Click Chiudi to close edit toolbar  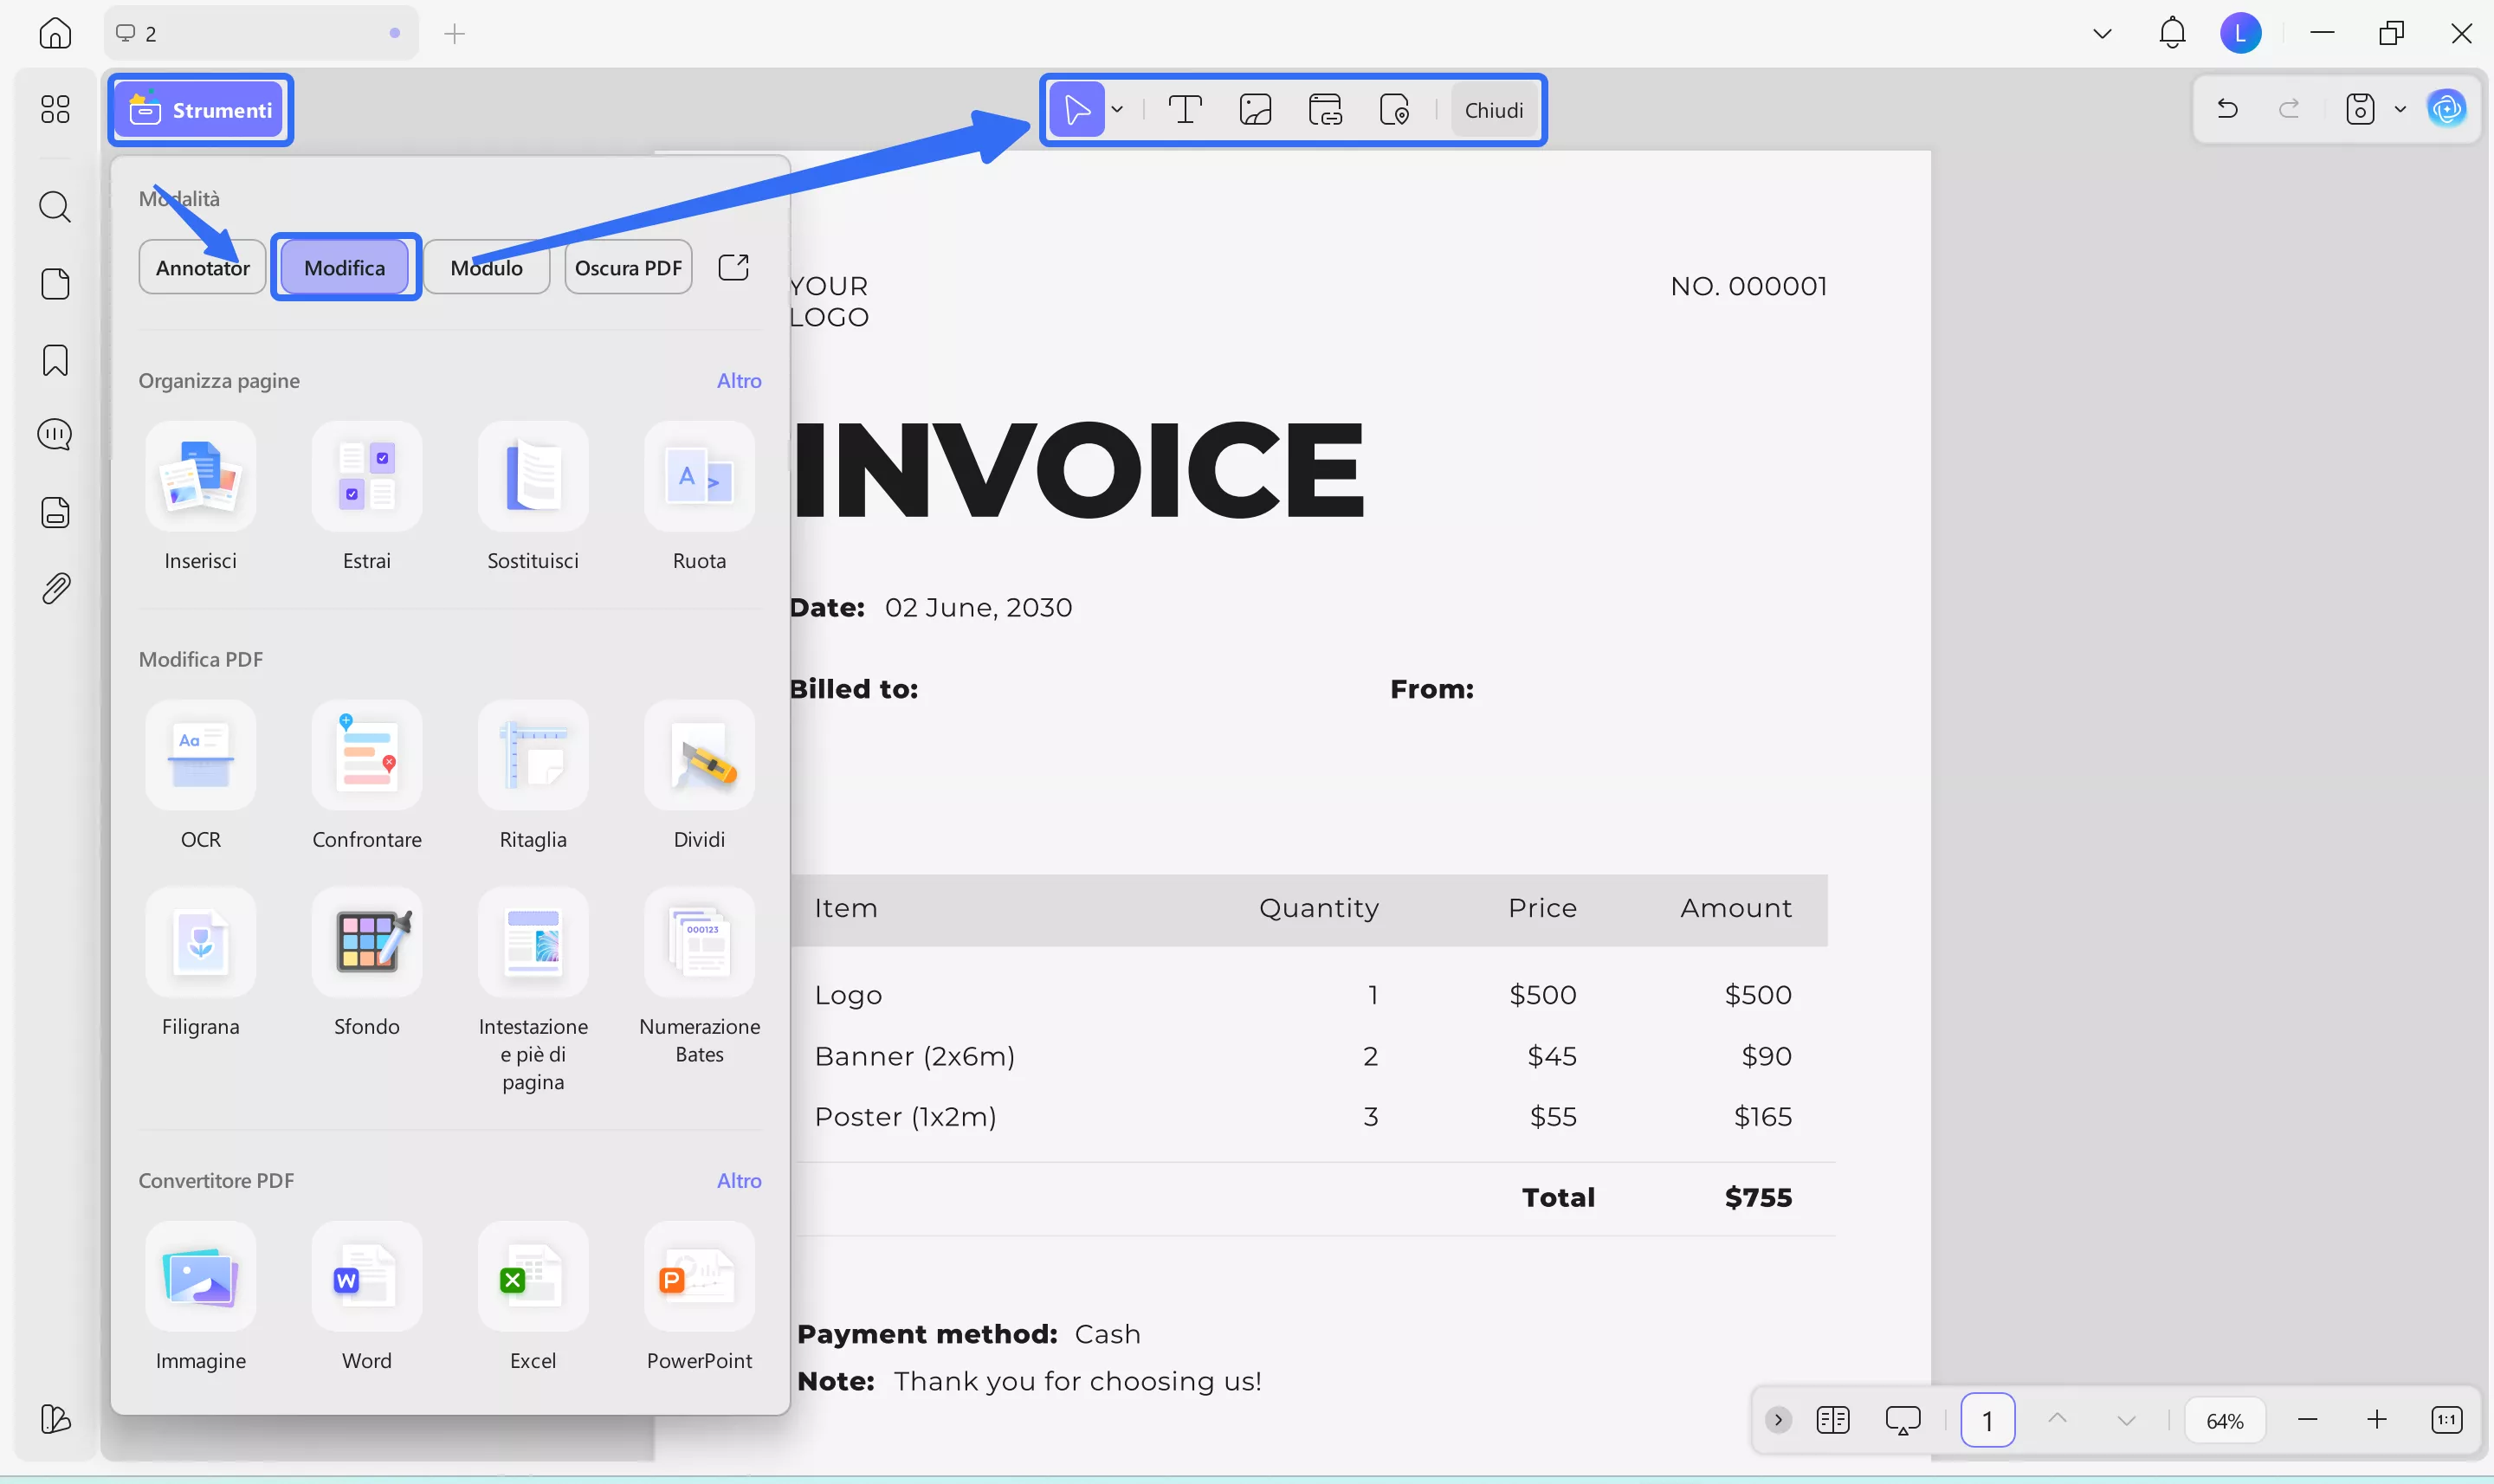point(1493,110)
